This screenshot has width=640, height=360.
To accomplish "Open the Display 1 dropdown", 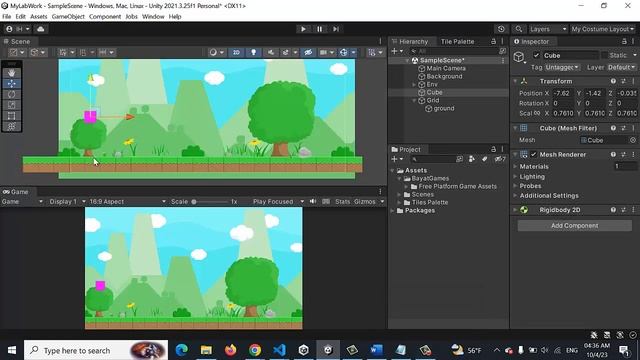I will pyautogui.click(x=67, y=201).
